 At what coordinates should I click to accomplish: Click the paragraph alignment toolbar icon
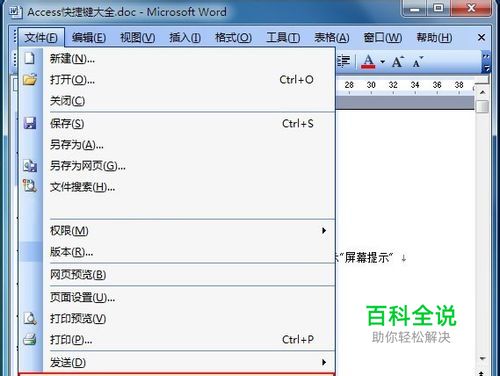click(343, 62)
